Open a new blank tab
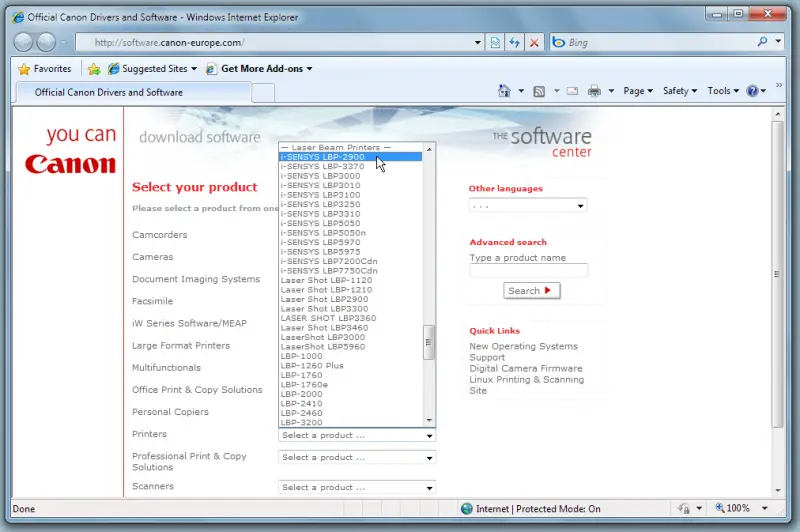The width and height of the screenshot is (800, 532). pos(263,93)
